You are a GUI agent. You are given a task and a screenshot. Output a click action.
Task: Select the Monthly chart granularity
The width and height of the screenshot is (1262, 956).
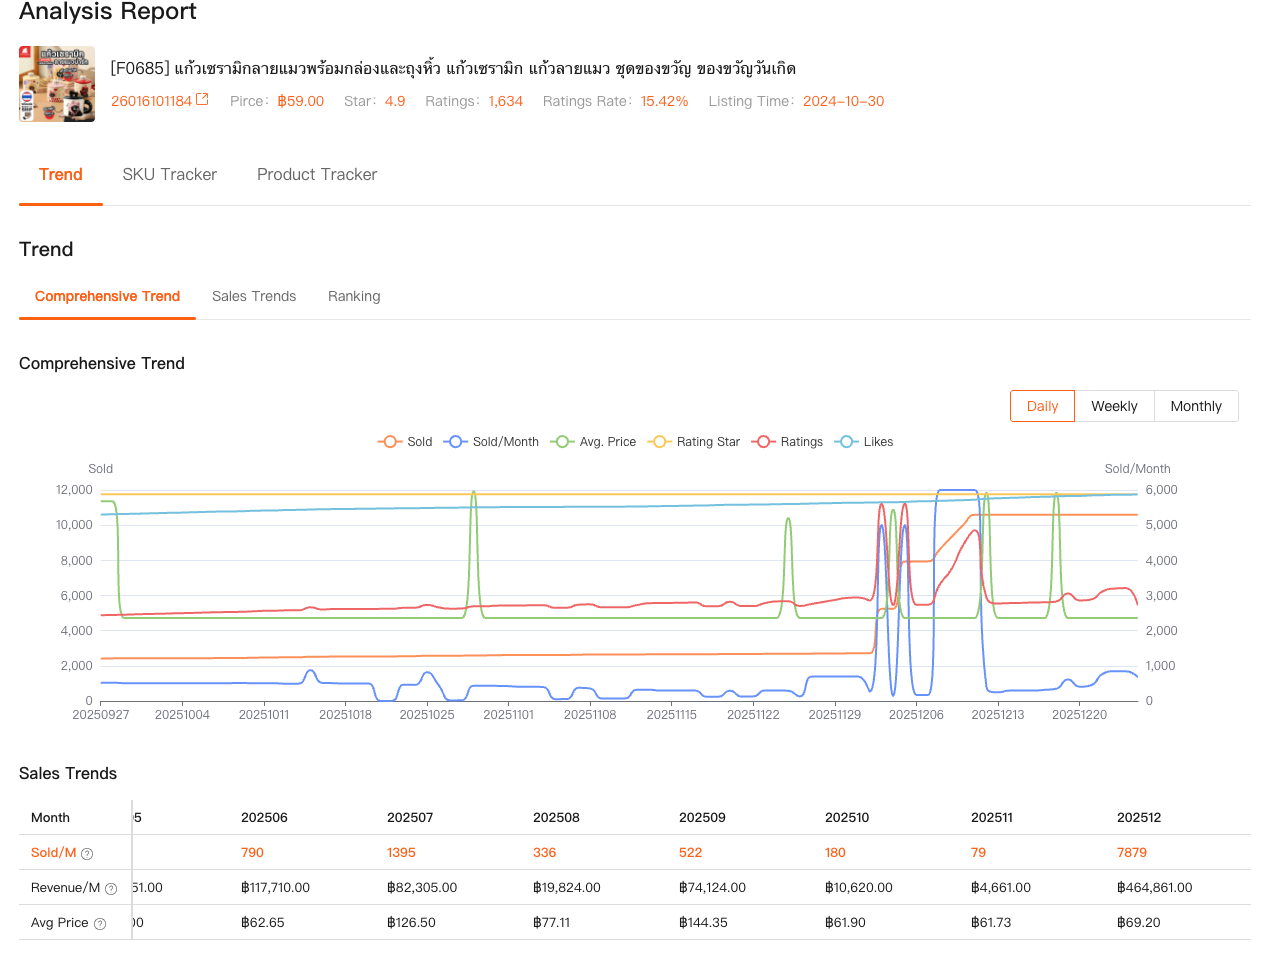pyautogui.click(x=1196, y=407)
